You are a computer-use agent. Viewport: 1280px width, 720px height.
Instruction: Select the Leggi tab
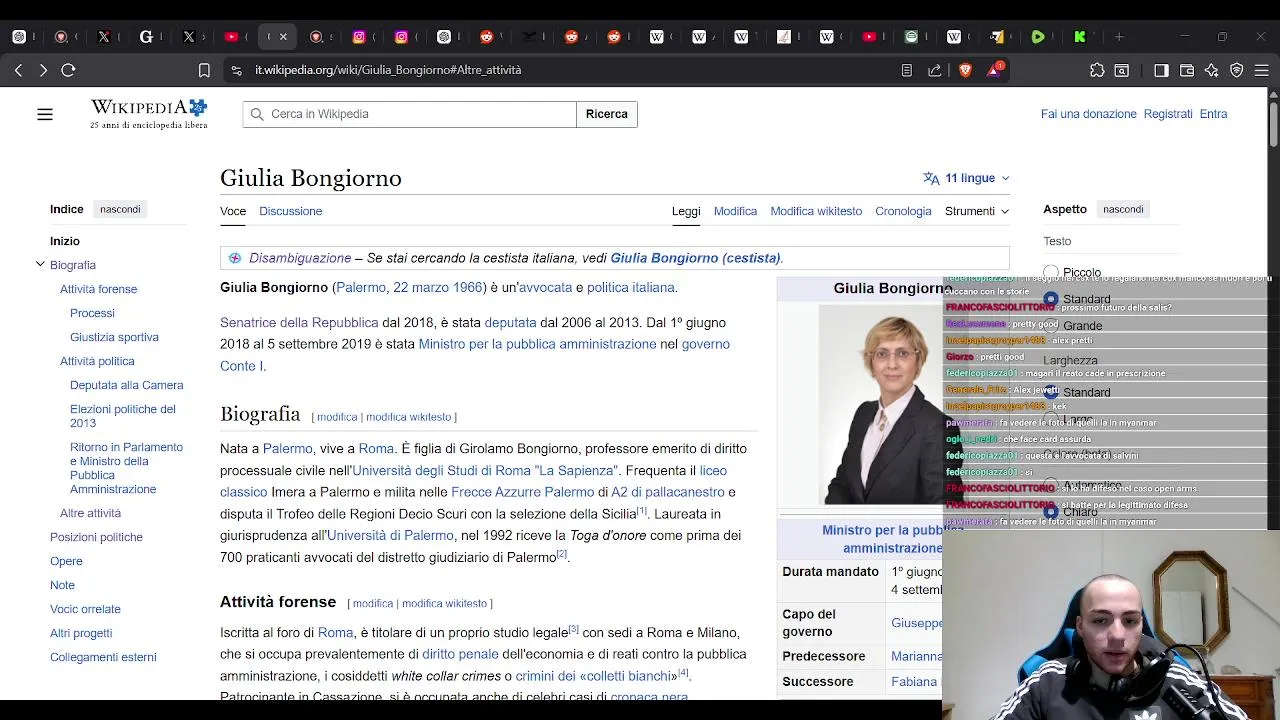tap(686, 211)
